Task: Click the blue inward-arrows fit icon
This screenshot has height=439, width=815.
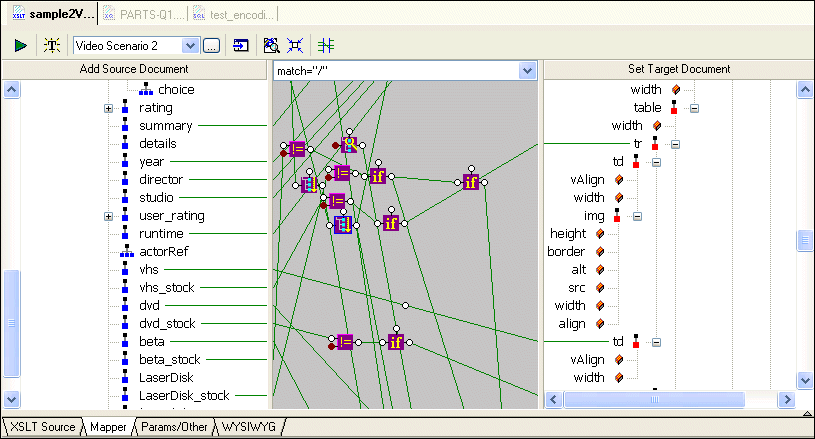Action: tap(295, 45)
